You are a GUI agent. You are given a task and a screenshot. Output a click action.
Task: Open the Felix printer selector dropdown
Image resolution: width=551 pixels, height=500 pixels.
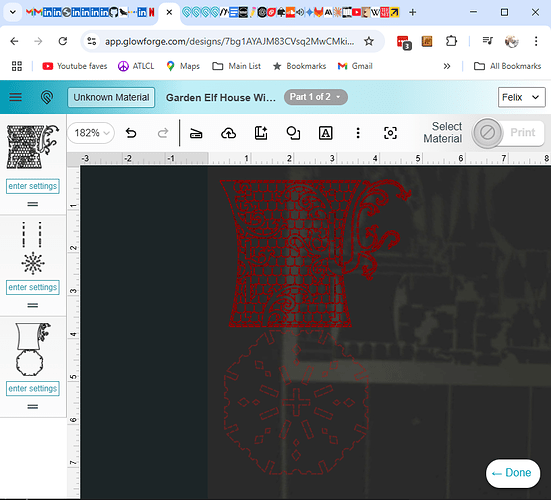coord(521,97)
